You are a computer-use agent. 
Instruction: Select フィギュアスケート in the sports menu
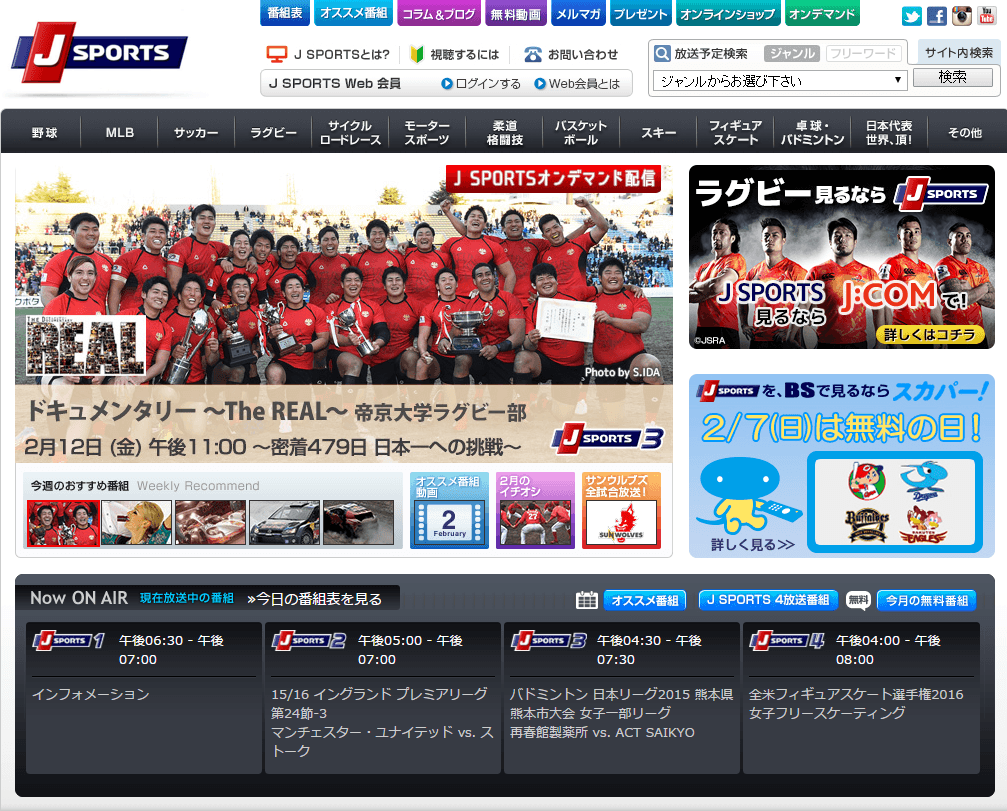point(735,132)
